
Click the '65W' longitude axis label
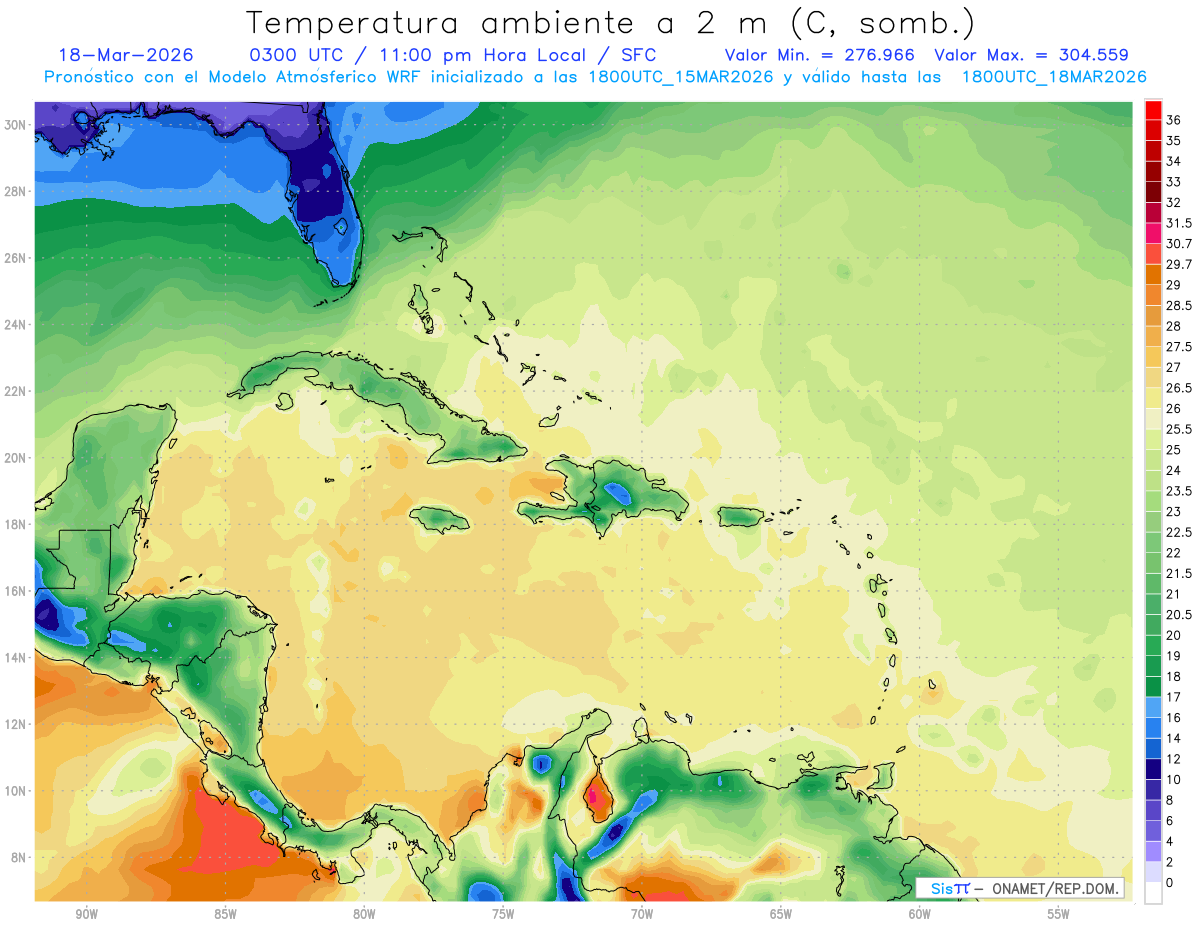781,914
